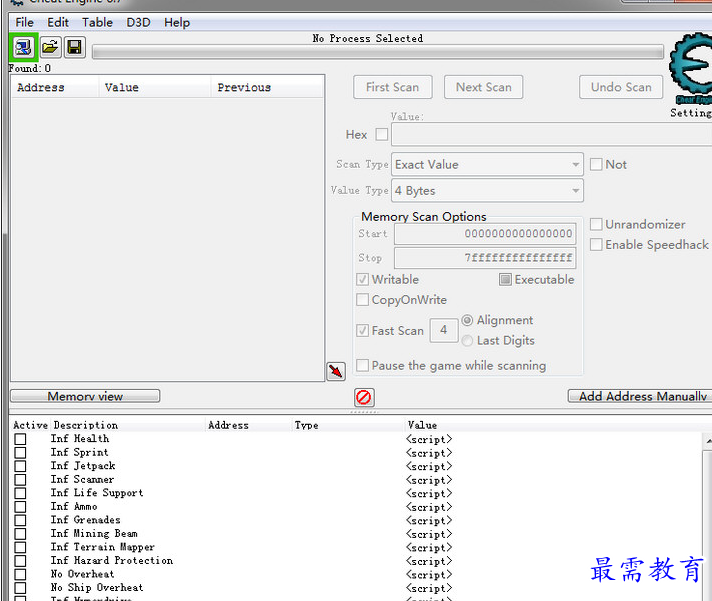This screenshot has width=712, height=601.
Task: Open the File menu
Action: pos(25,22)
